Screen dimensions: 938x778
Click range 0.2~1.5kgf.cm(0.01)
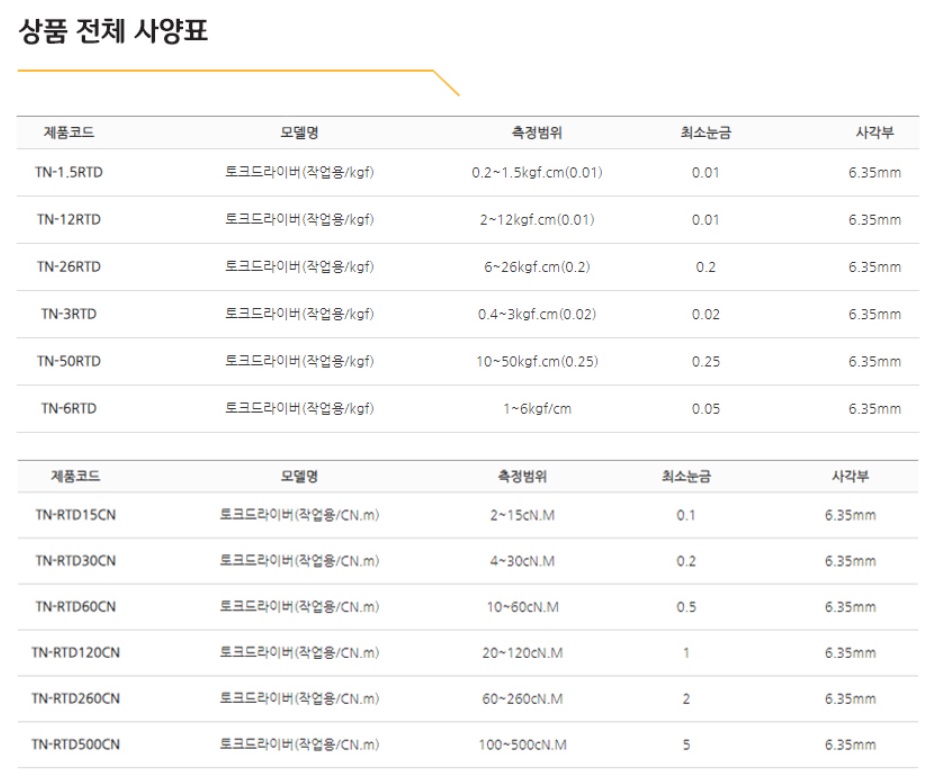coord(537,173)
